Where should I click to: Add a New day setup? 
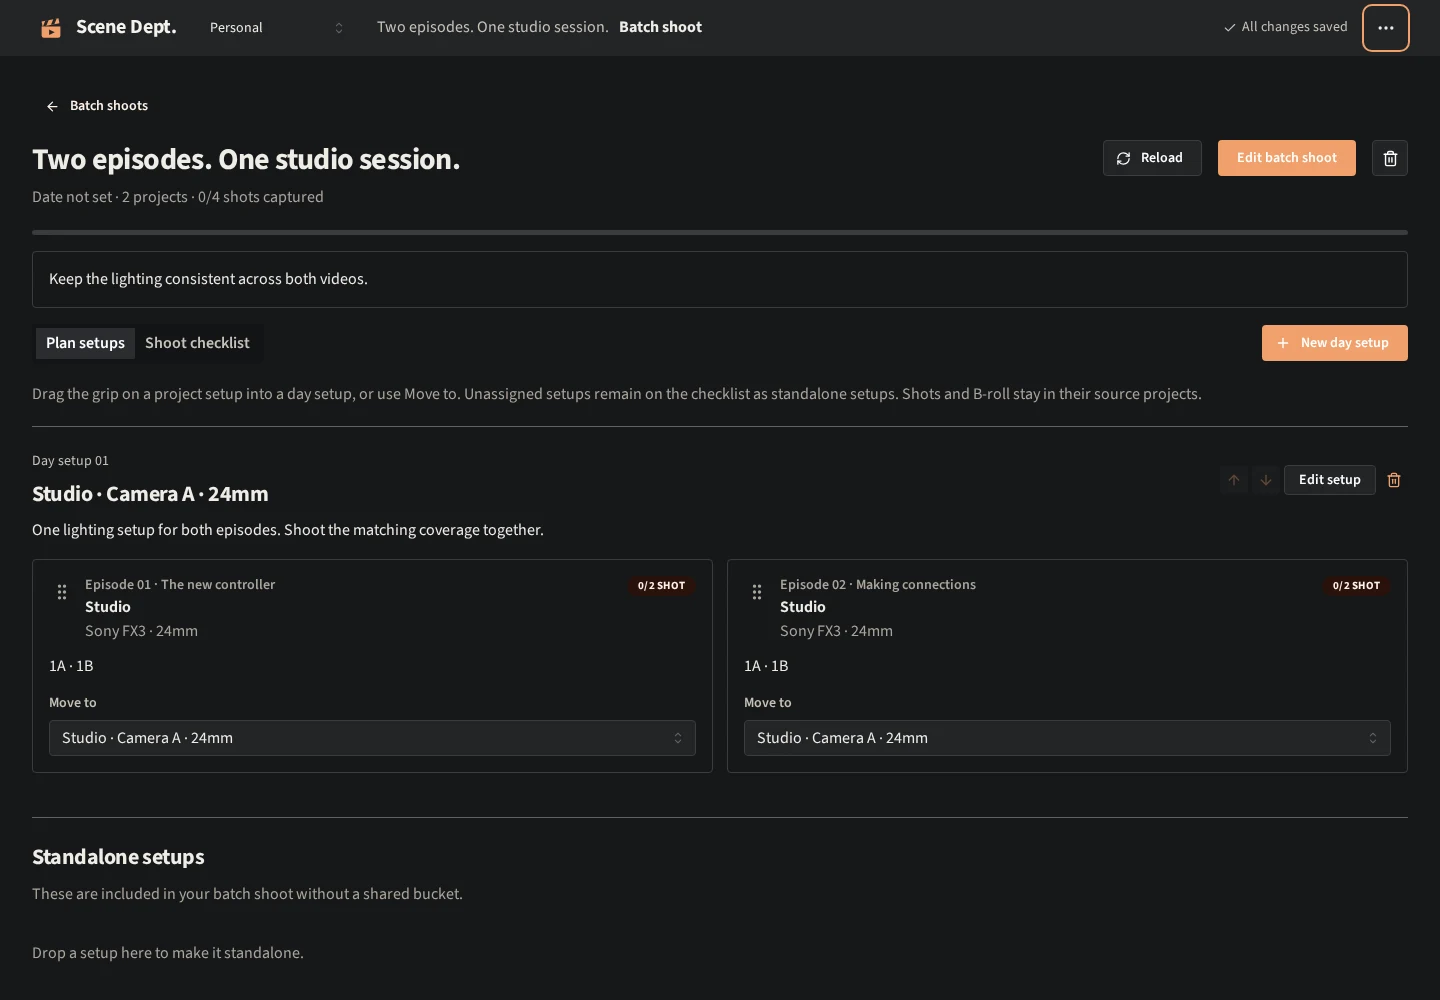point(1335,343)
